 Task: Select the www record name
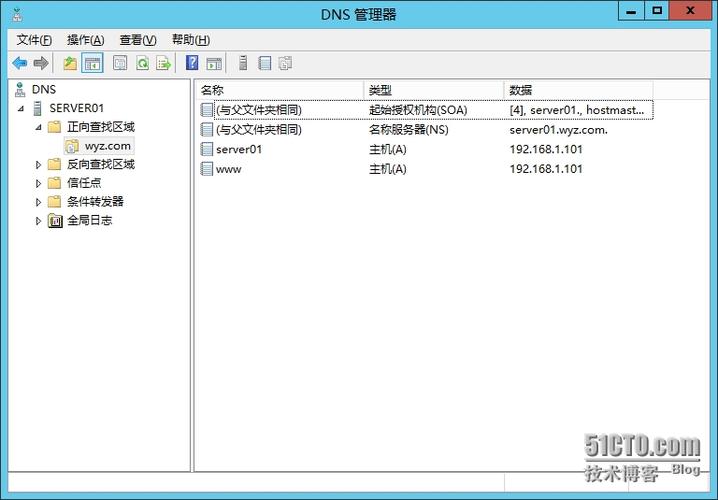[228, 169]
